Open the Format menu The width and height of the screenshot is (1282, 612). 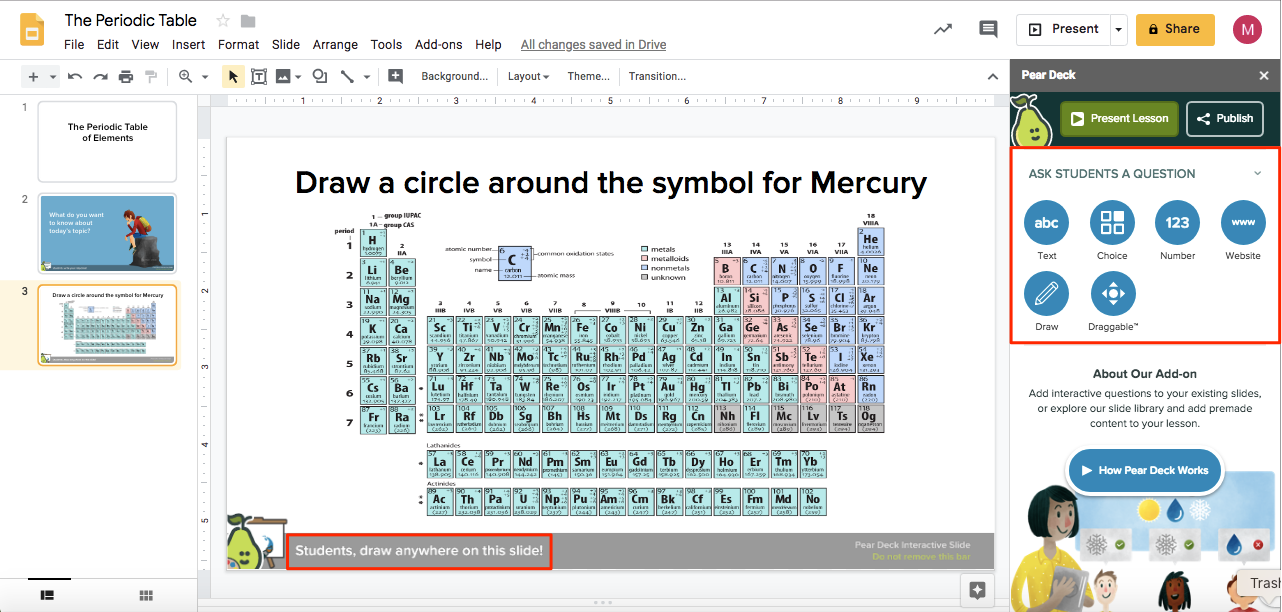(x=238, y=45)
